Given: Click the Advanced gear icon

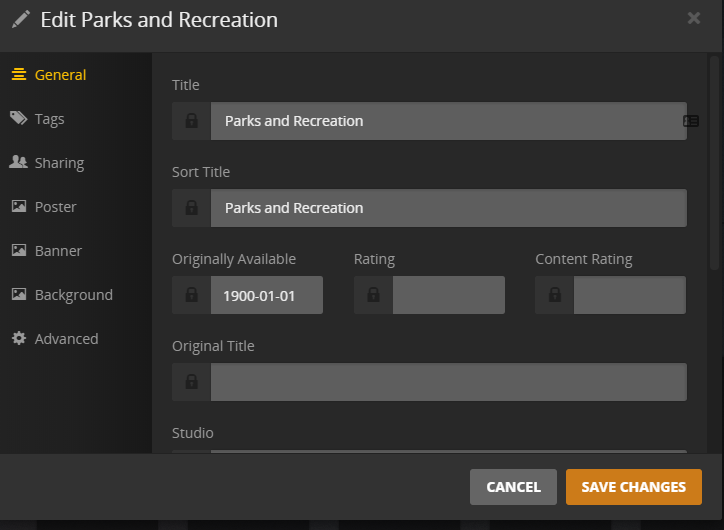Looking at the screenshot, I should click(19, 339).
